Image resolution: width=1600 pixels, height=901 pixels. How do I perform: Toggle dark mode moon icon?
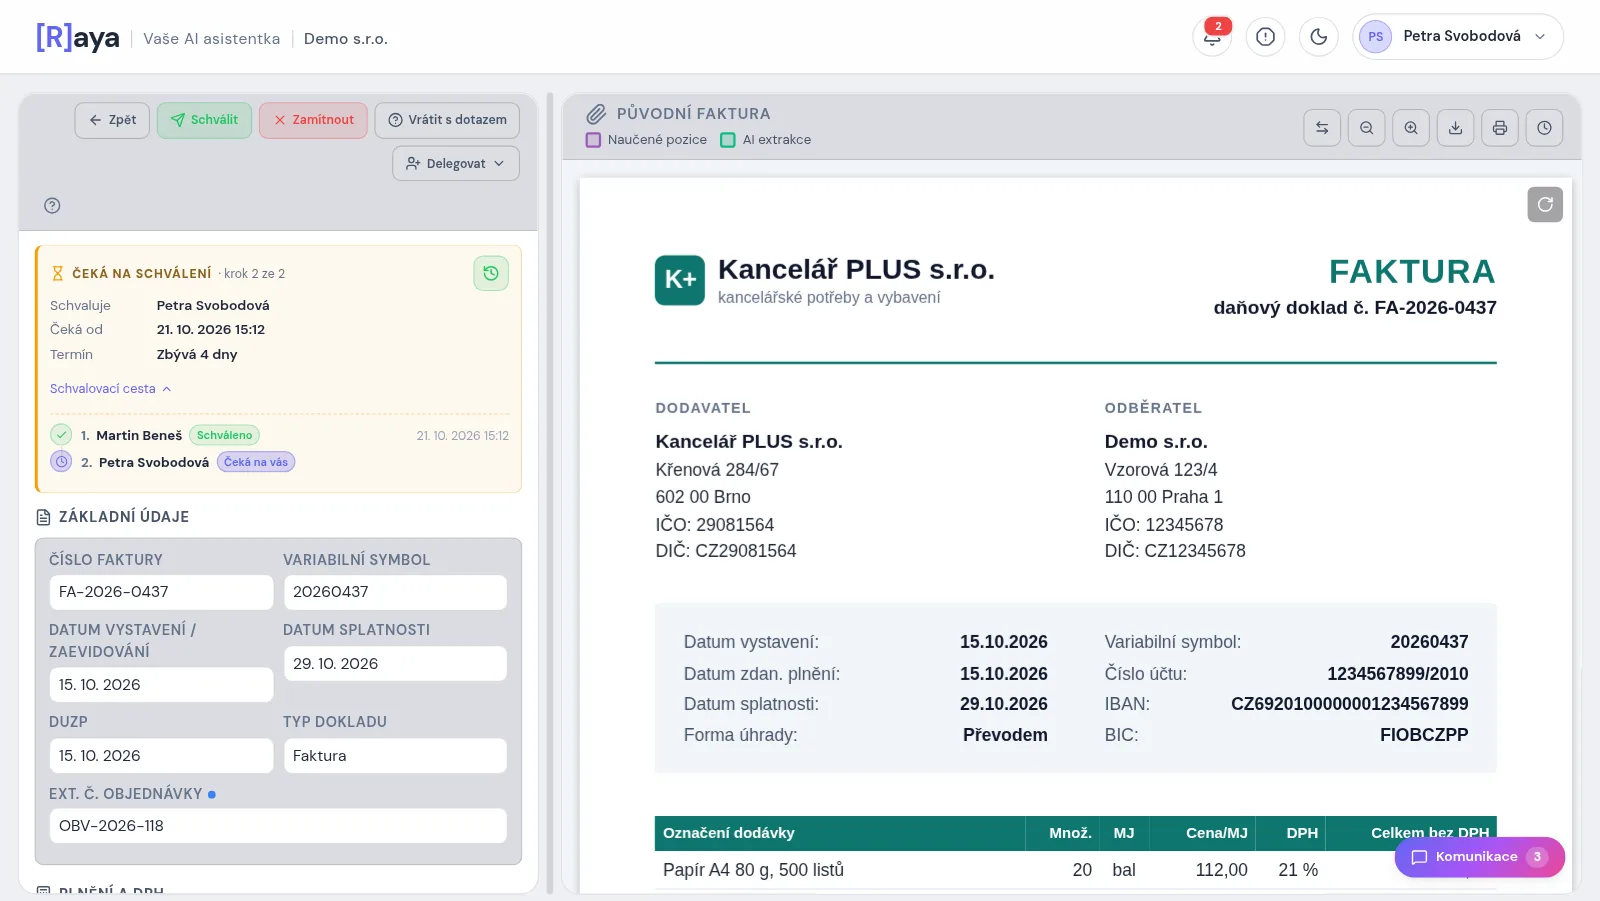pyautogui.click(x=1319, y=37)
